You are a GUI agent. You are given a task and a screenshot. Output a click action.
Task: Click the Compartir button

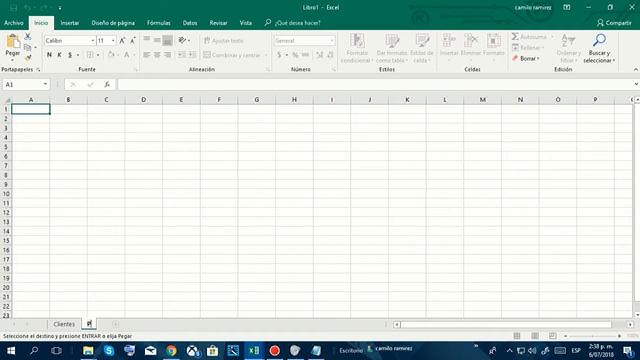614,23
